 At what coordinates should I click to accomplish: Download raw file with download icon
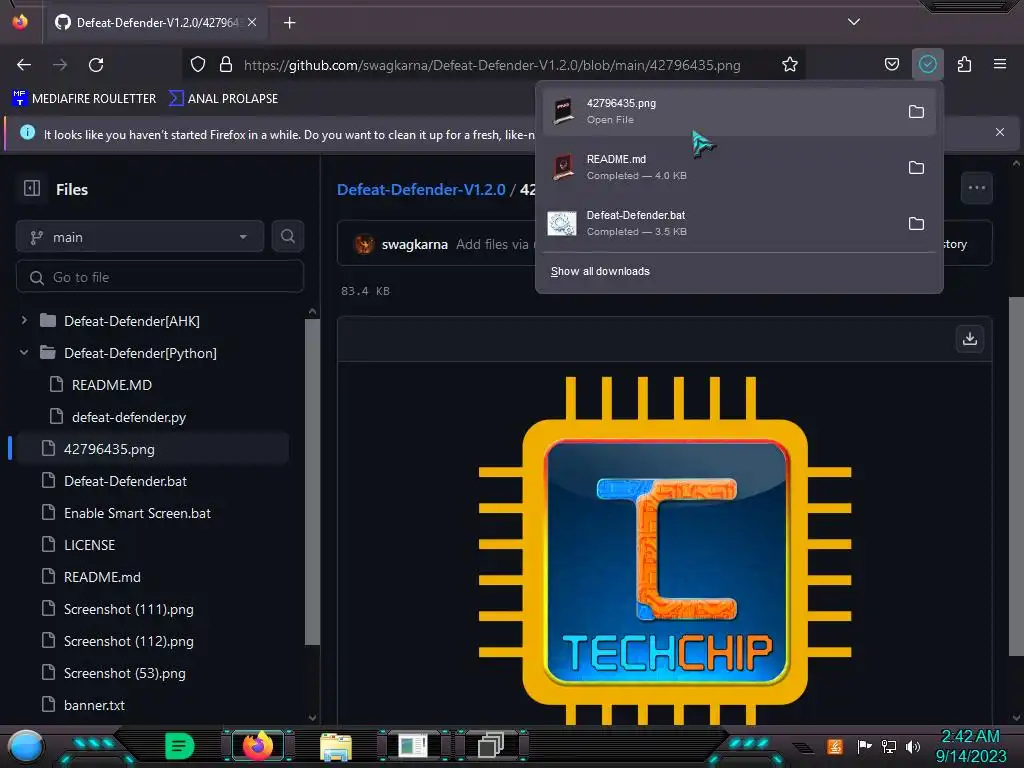tap(970, 338)
